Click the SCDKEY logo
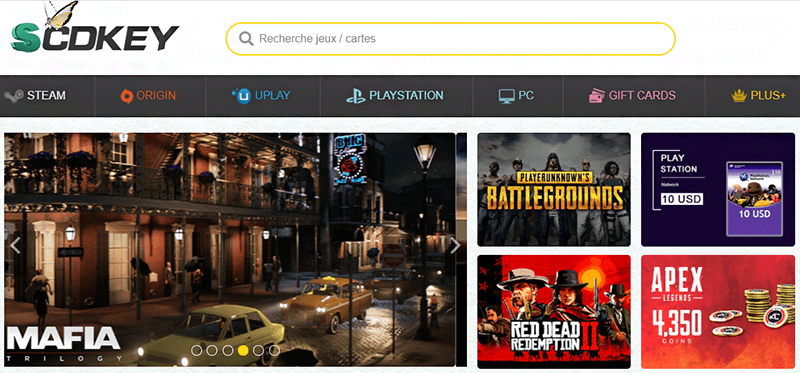 click(94, 27)
